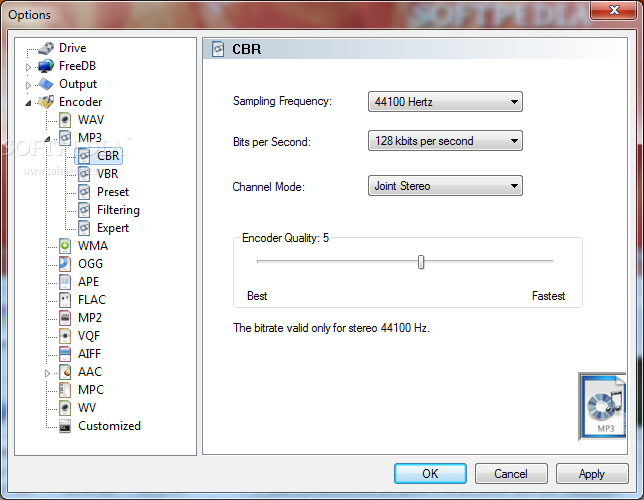
Task: Select the VBR label under MP3
Action: (108, 174)
